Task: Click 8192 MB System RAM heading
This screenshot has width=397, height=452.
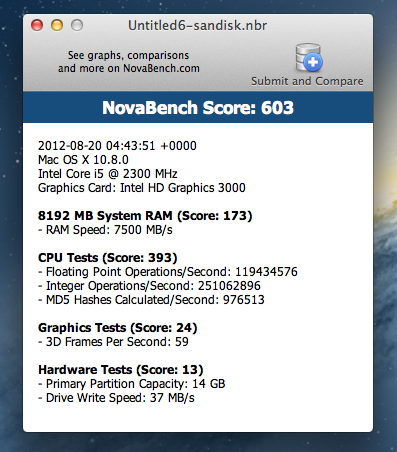Action: coord(145,216)
